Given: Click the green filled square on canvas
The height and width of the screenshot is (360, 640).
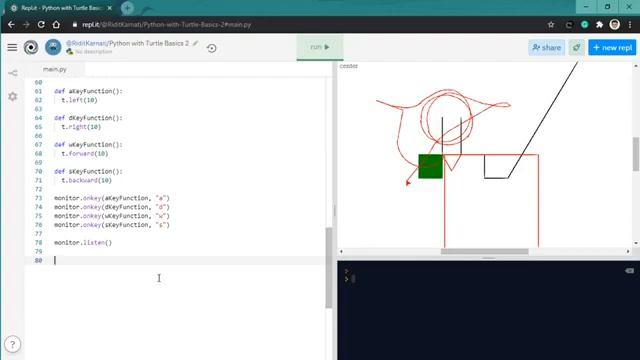Looking at the screenshot, I should [431, 166].
